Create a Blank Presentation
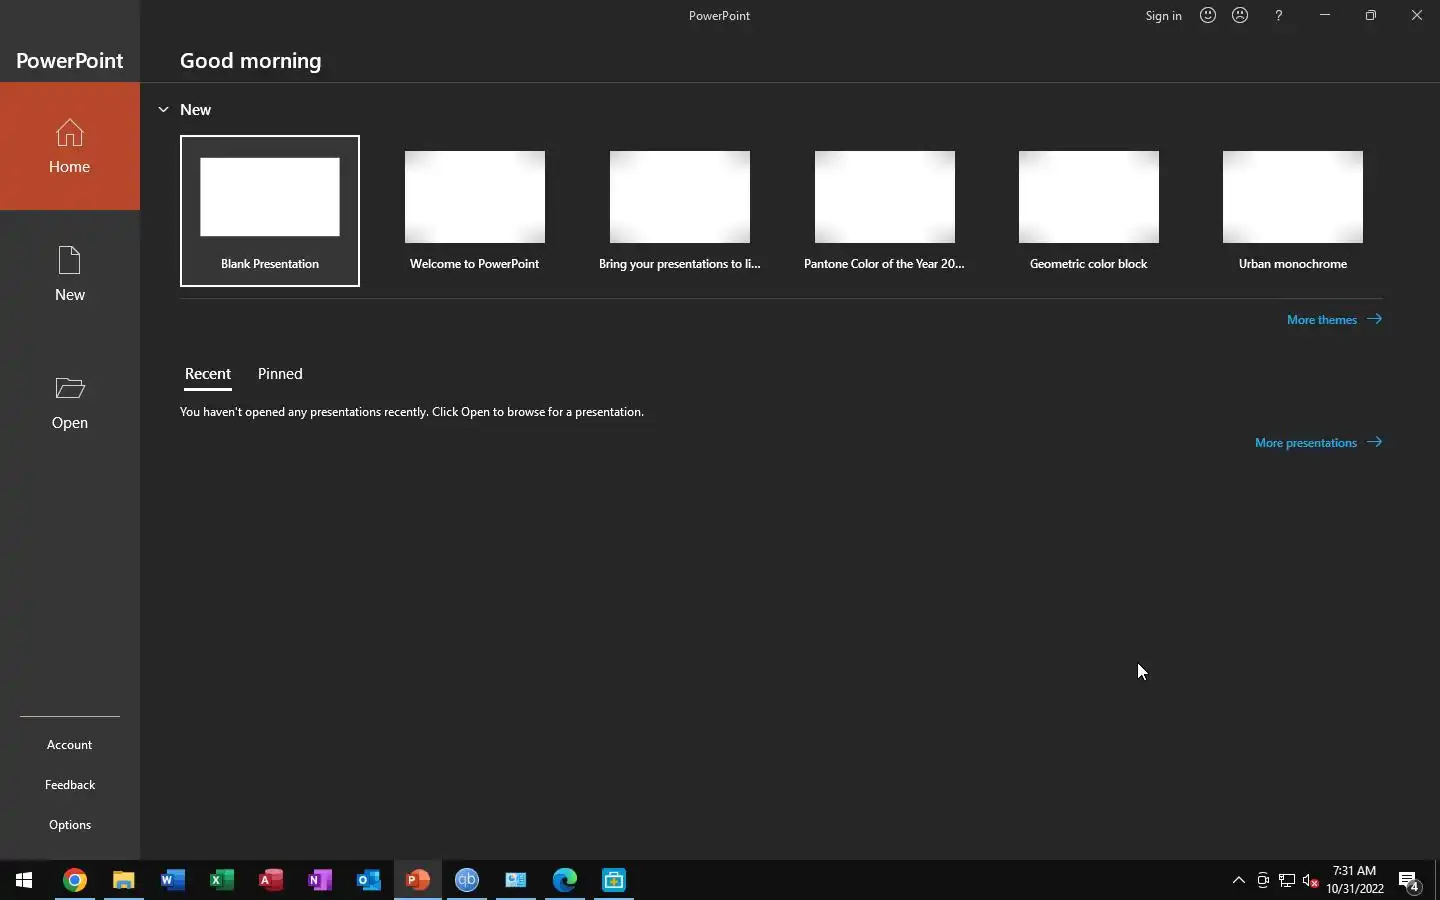Viewport: 1440px width, 900px height. click(x=270, y=211)
